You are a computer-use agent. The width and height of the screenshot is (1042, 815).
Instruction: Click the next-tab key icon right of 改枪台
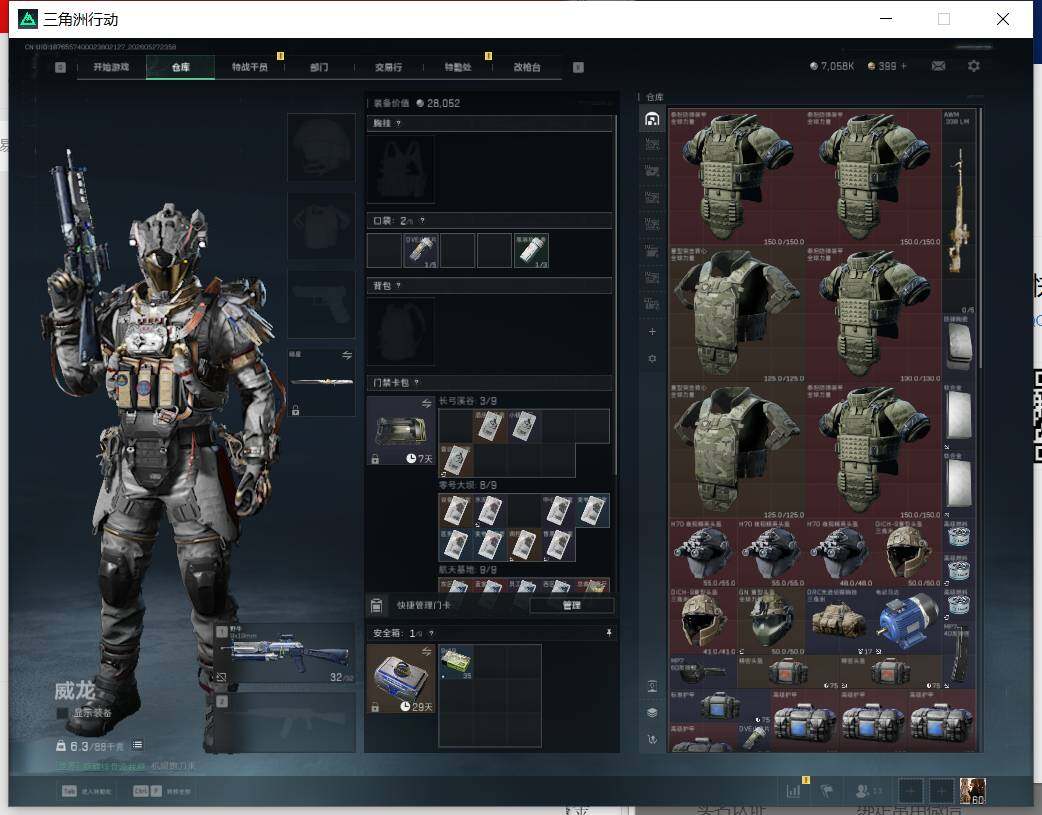[578, 67]
